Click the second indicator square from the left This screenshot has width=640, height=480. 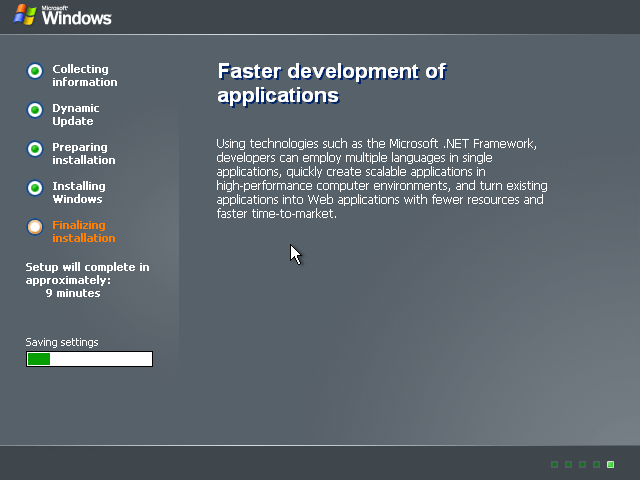pyautogui.click(x=568, y=464)
